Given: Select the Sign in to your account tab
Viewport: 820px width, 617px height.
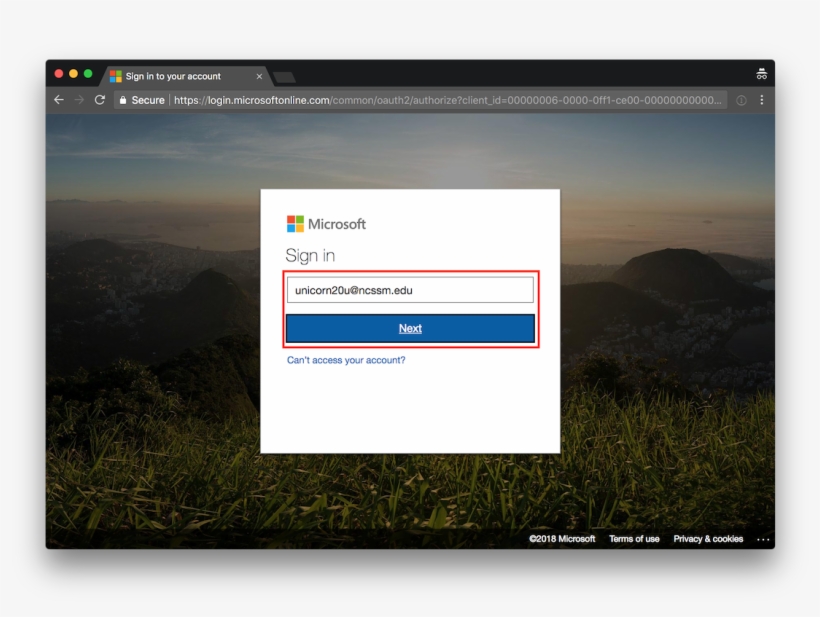Looking at the screenshot, I should (x=180, y=75).
